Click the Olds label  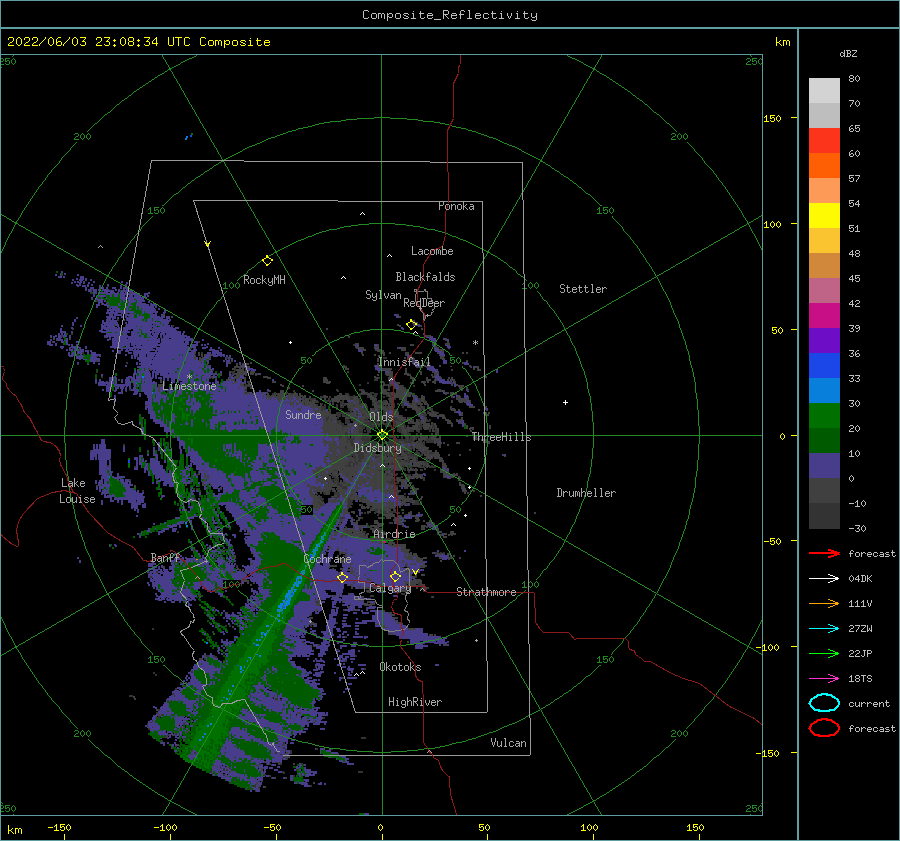point(381,417)
